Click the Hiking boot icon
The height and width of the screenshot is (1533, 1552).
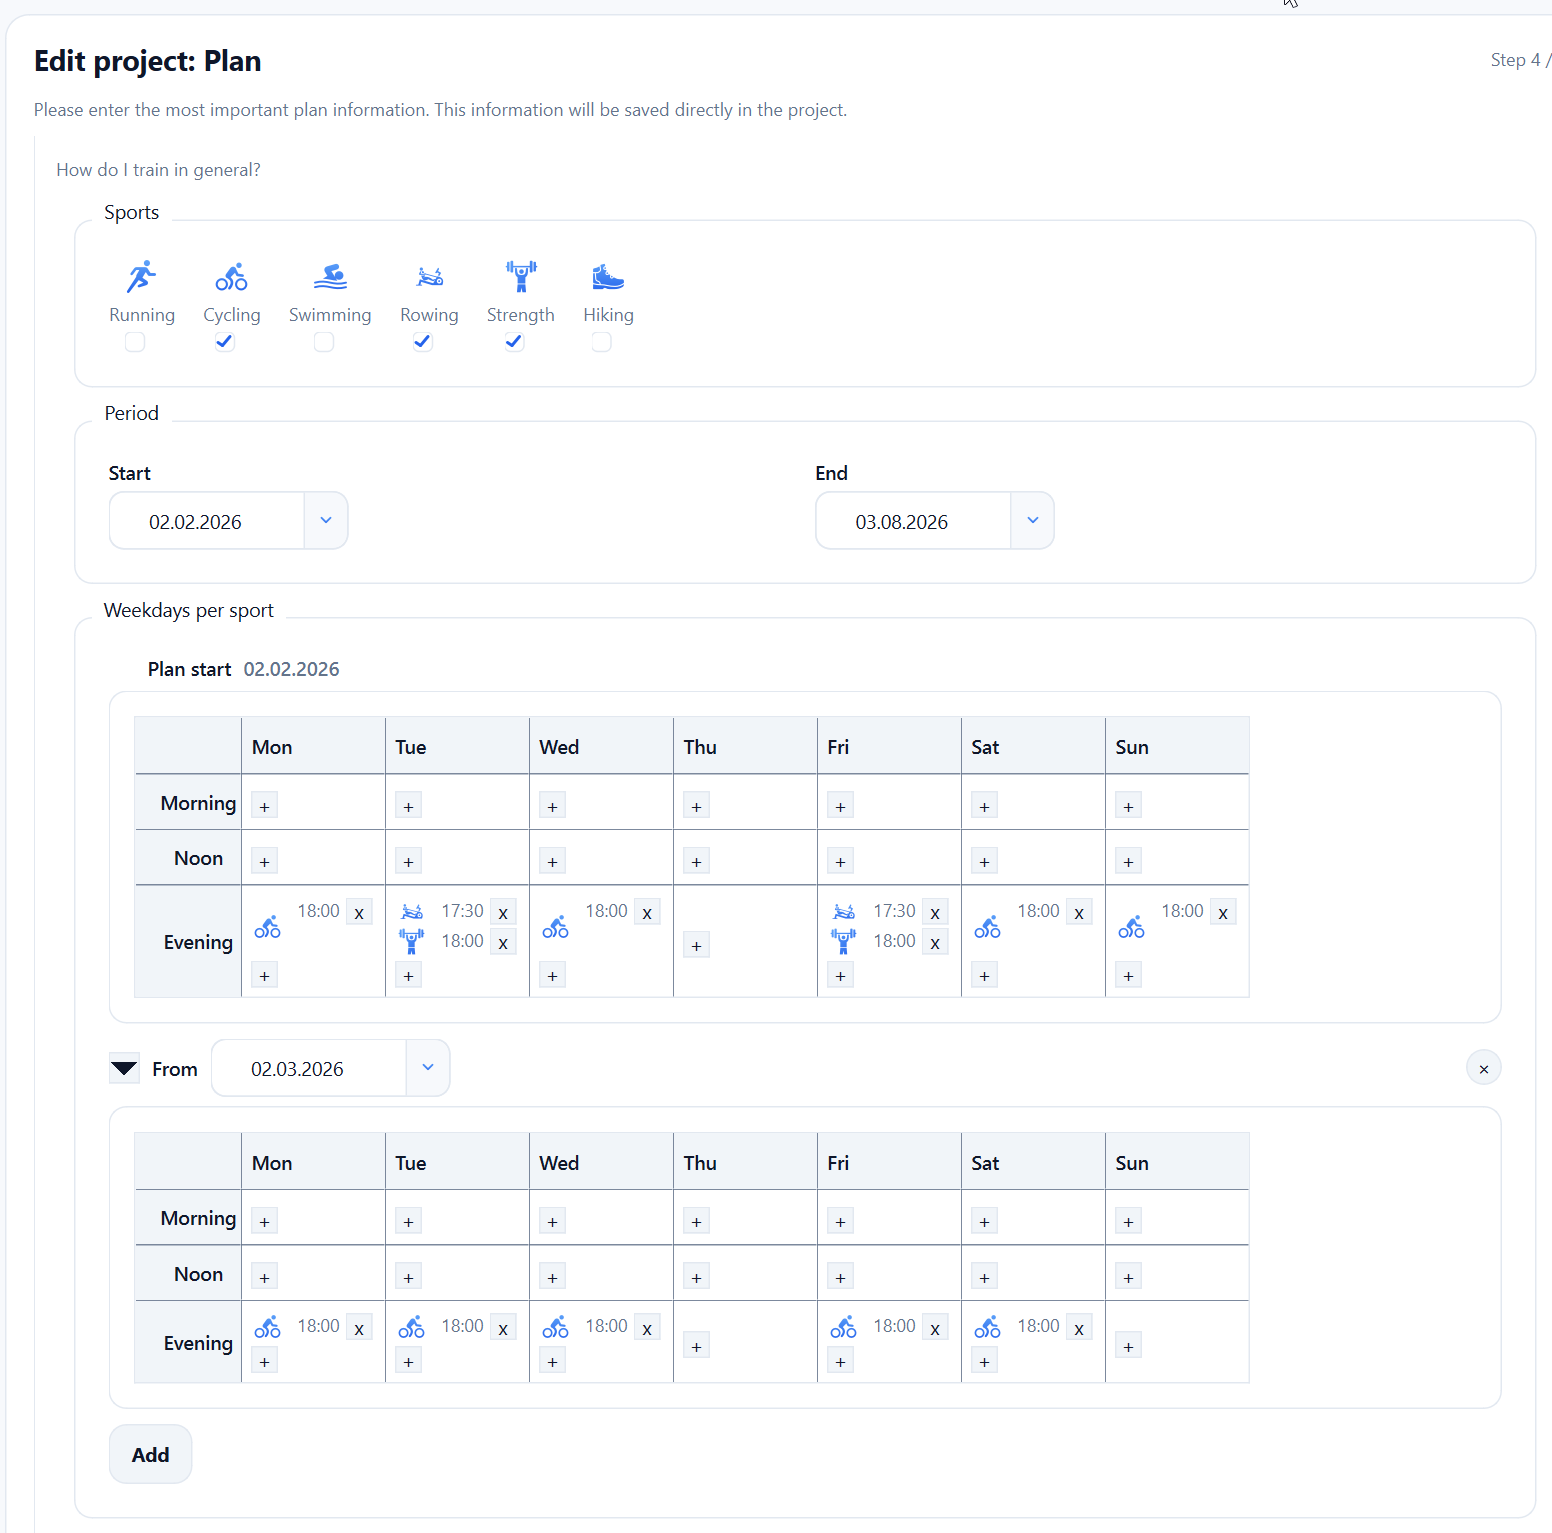[607, 277]
